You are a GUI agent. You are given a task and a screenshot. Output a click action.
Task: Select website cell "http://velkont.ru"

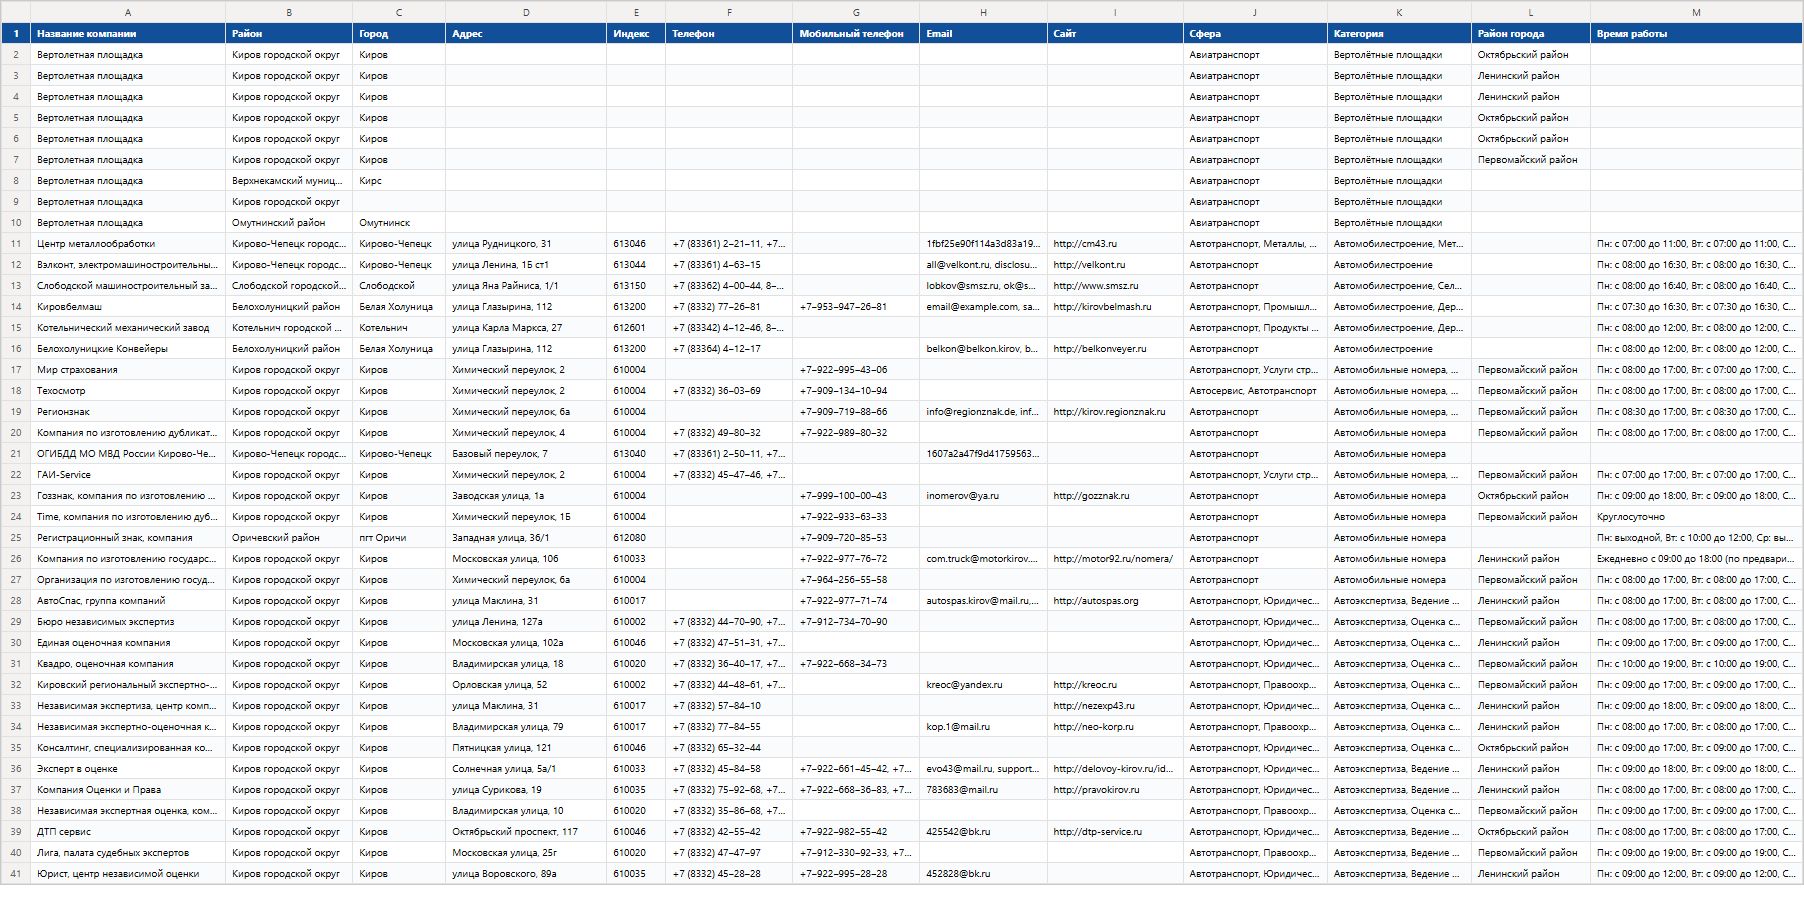(x=1115, y=265)
